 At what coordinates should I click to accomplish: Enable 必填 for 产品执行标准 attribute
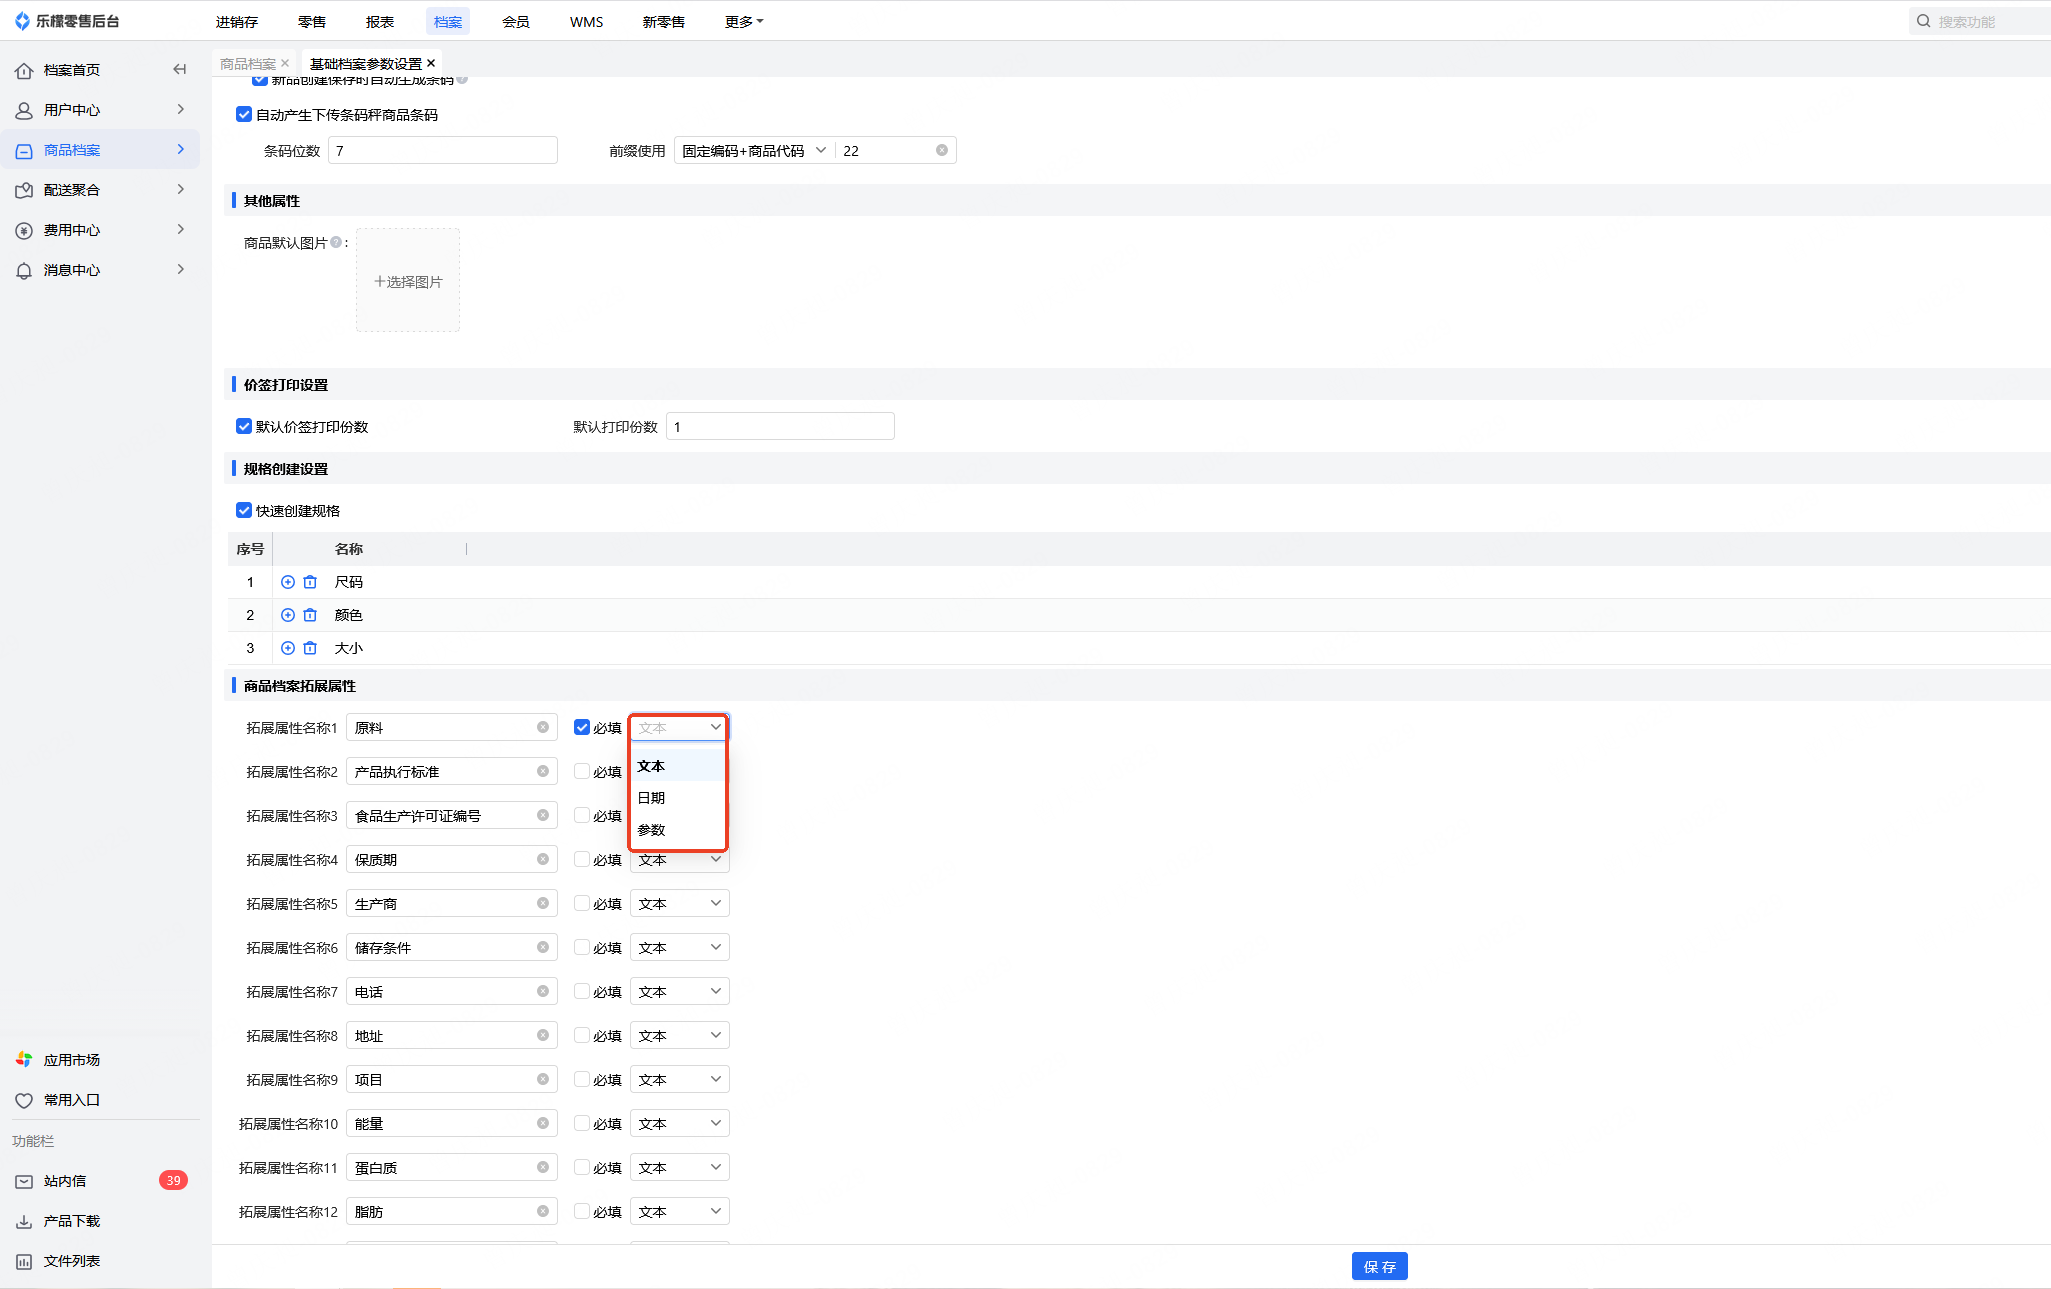pos(582,772)
